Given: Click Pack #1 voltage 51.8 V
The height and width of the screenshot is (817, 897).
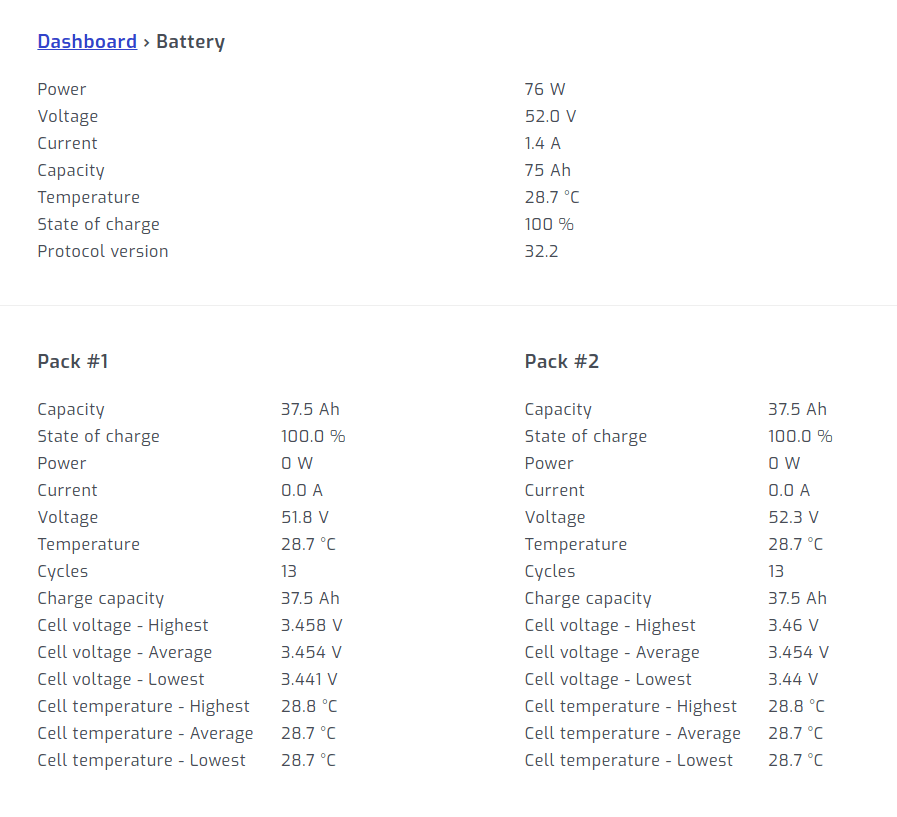Looking at the screenshot, I should 305,518.
